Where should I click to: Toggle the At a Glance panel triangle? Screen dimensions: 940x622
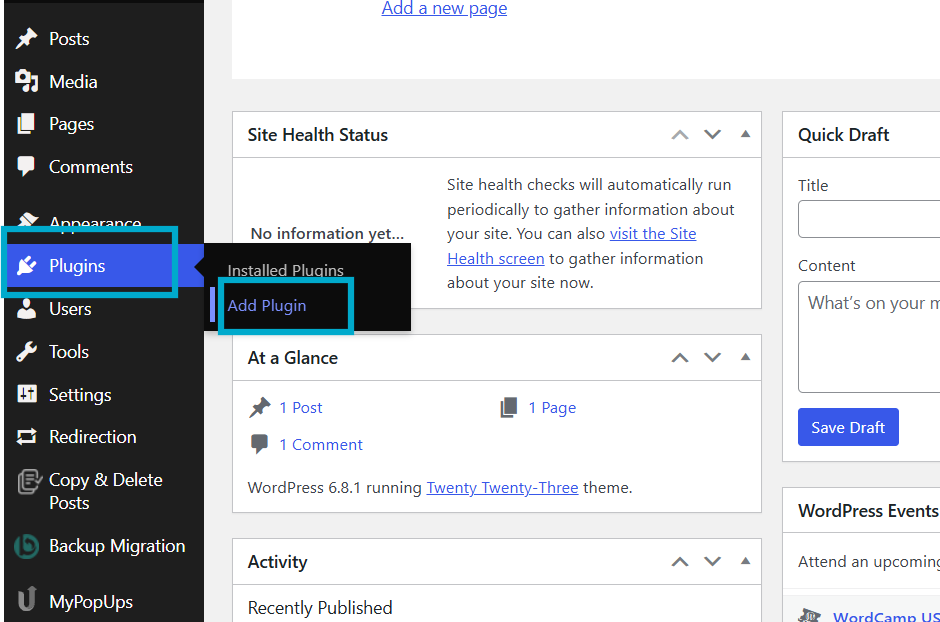pos(745,357)
